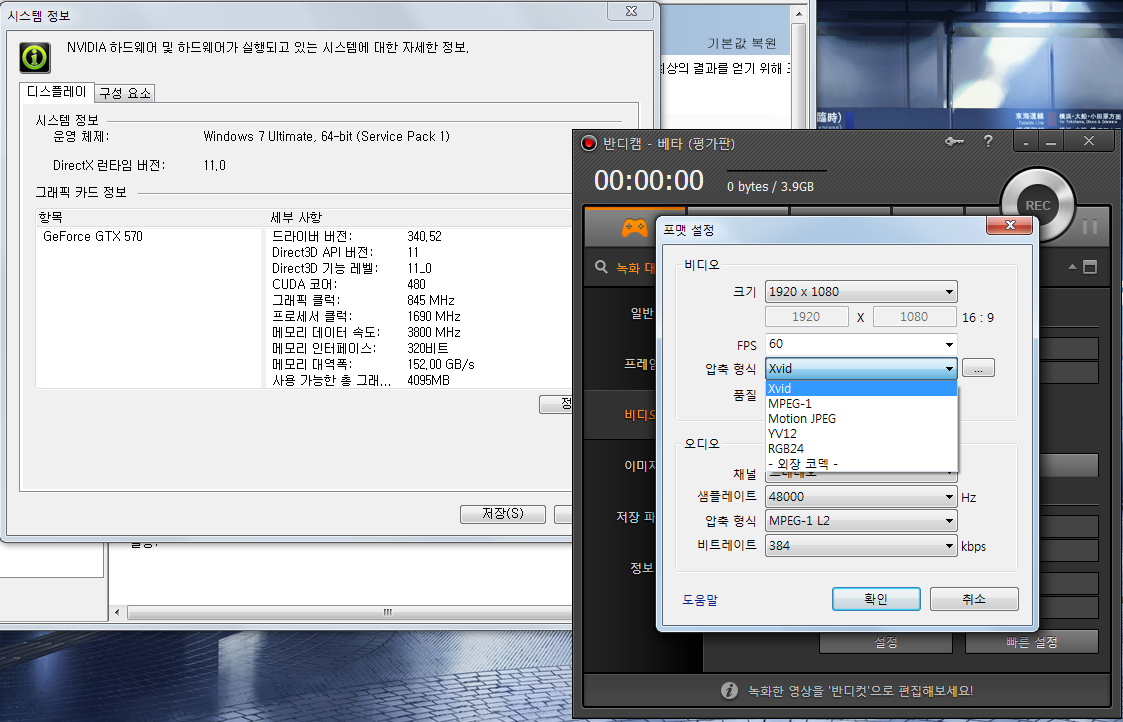Select the 비디오 section in Bandicam sidebar

[x=640, y=415]
